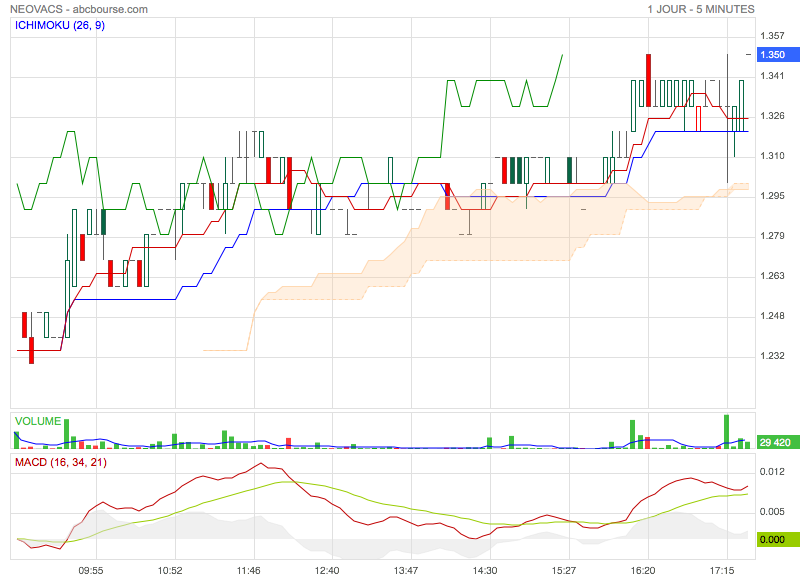
Task: Click the 15:27 time axis label
Action: tap(564, 570)
